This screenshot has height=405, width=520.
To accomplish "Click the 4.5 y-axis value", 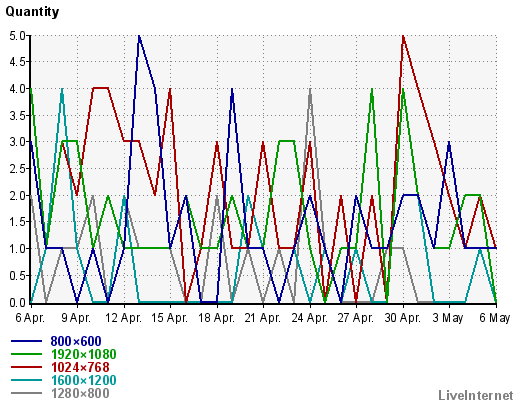I will [x=18, y=62].
